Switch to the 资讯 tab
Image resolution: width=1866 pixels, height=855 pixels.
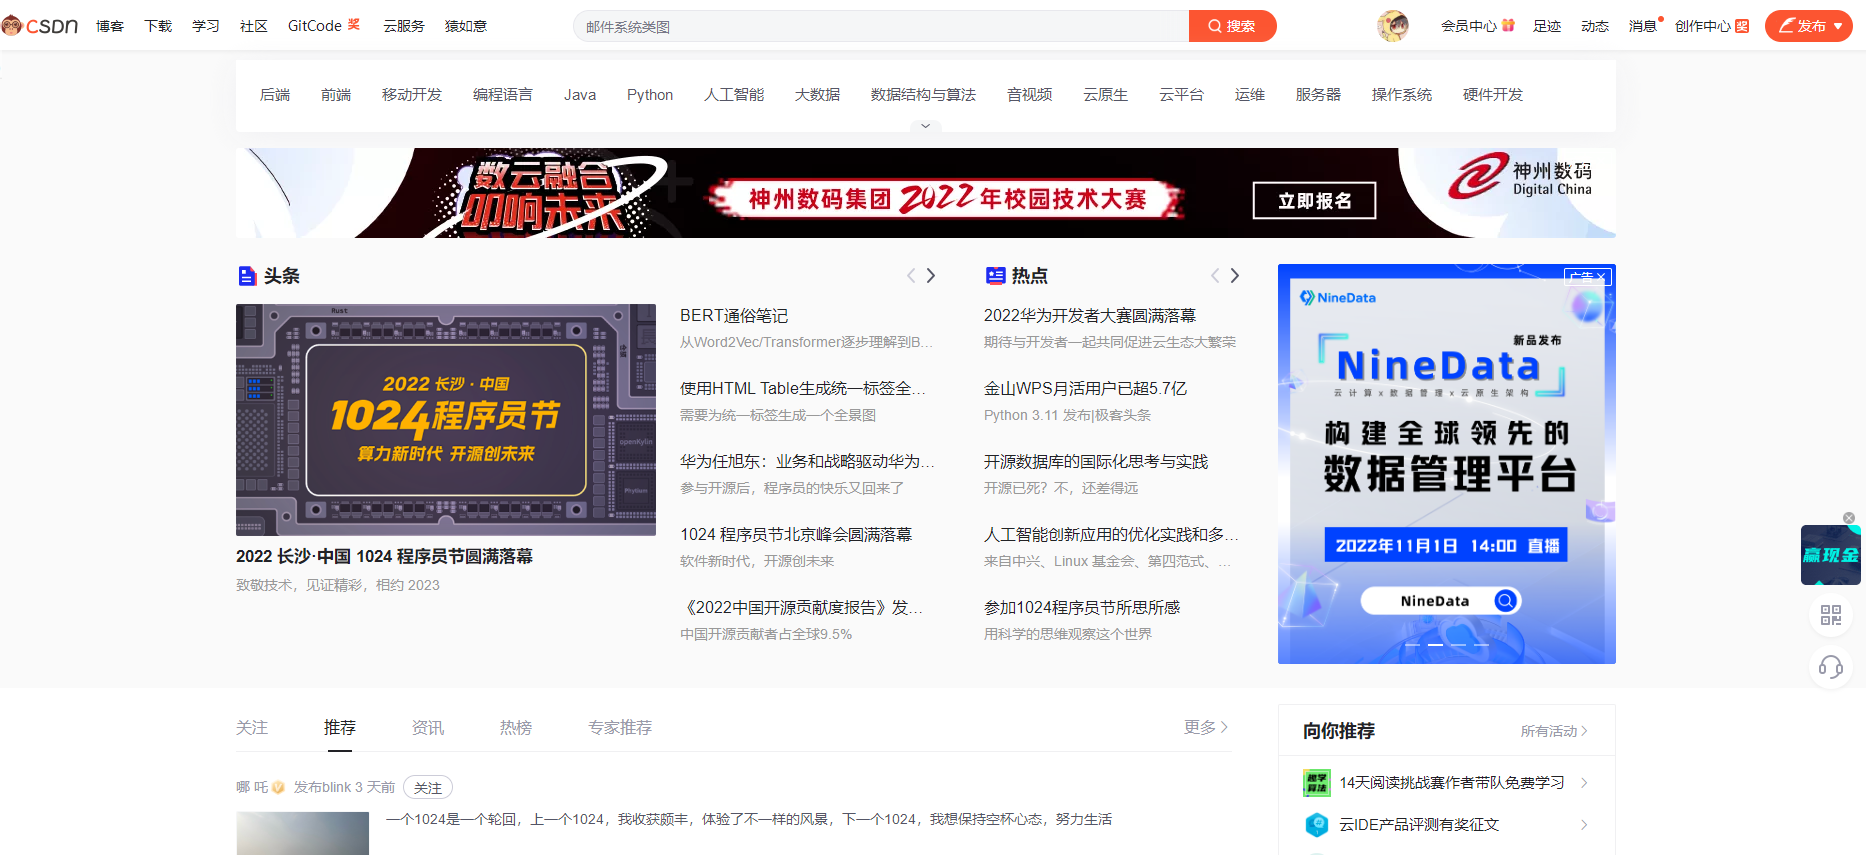coord(428,727)
